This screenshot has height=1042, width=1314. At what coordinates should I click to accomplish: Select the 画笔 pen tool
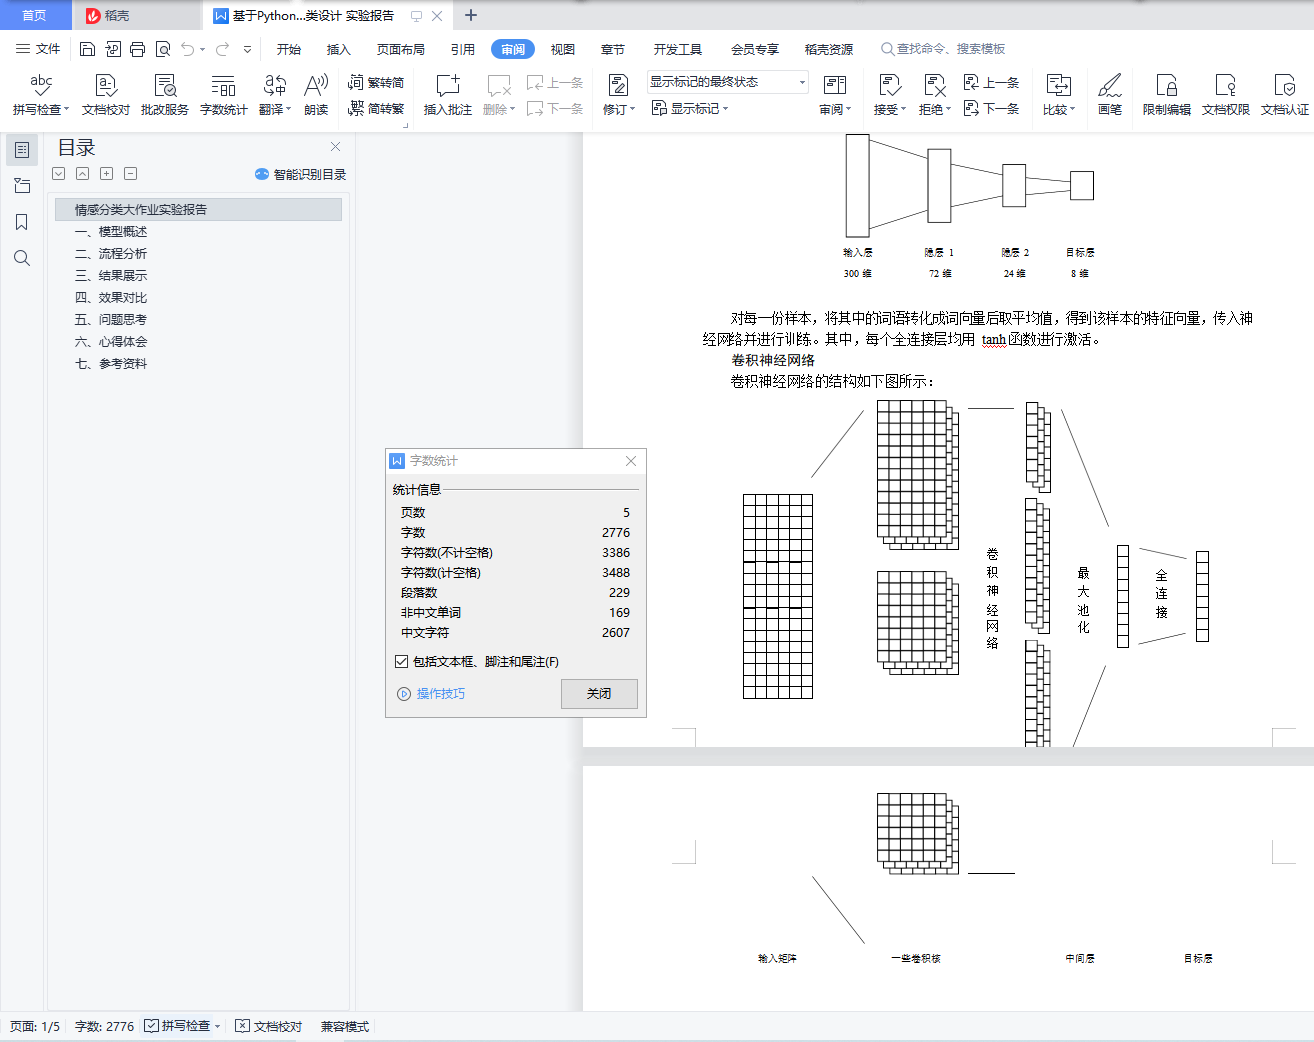pos(1110,95)
